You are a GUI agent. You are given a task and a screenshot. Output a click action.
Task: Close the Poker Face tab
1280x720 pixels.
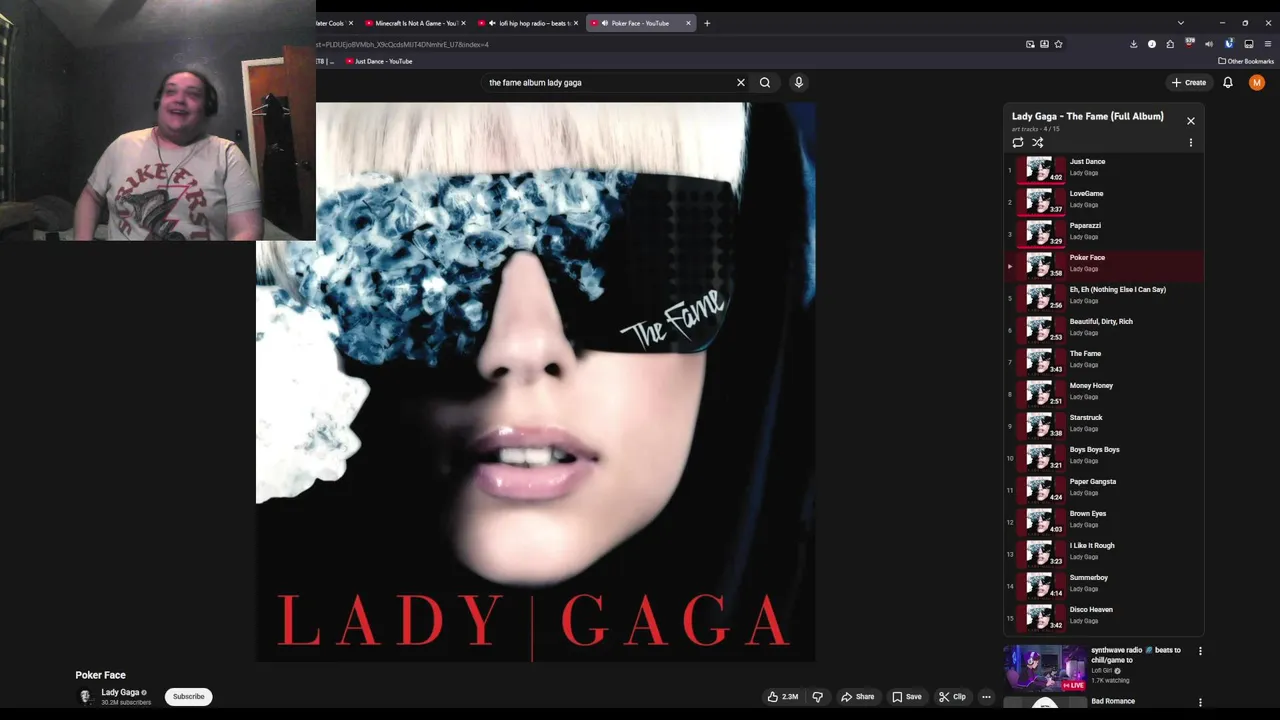(x=688, y=23)
